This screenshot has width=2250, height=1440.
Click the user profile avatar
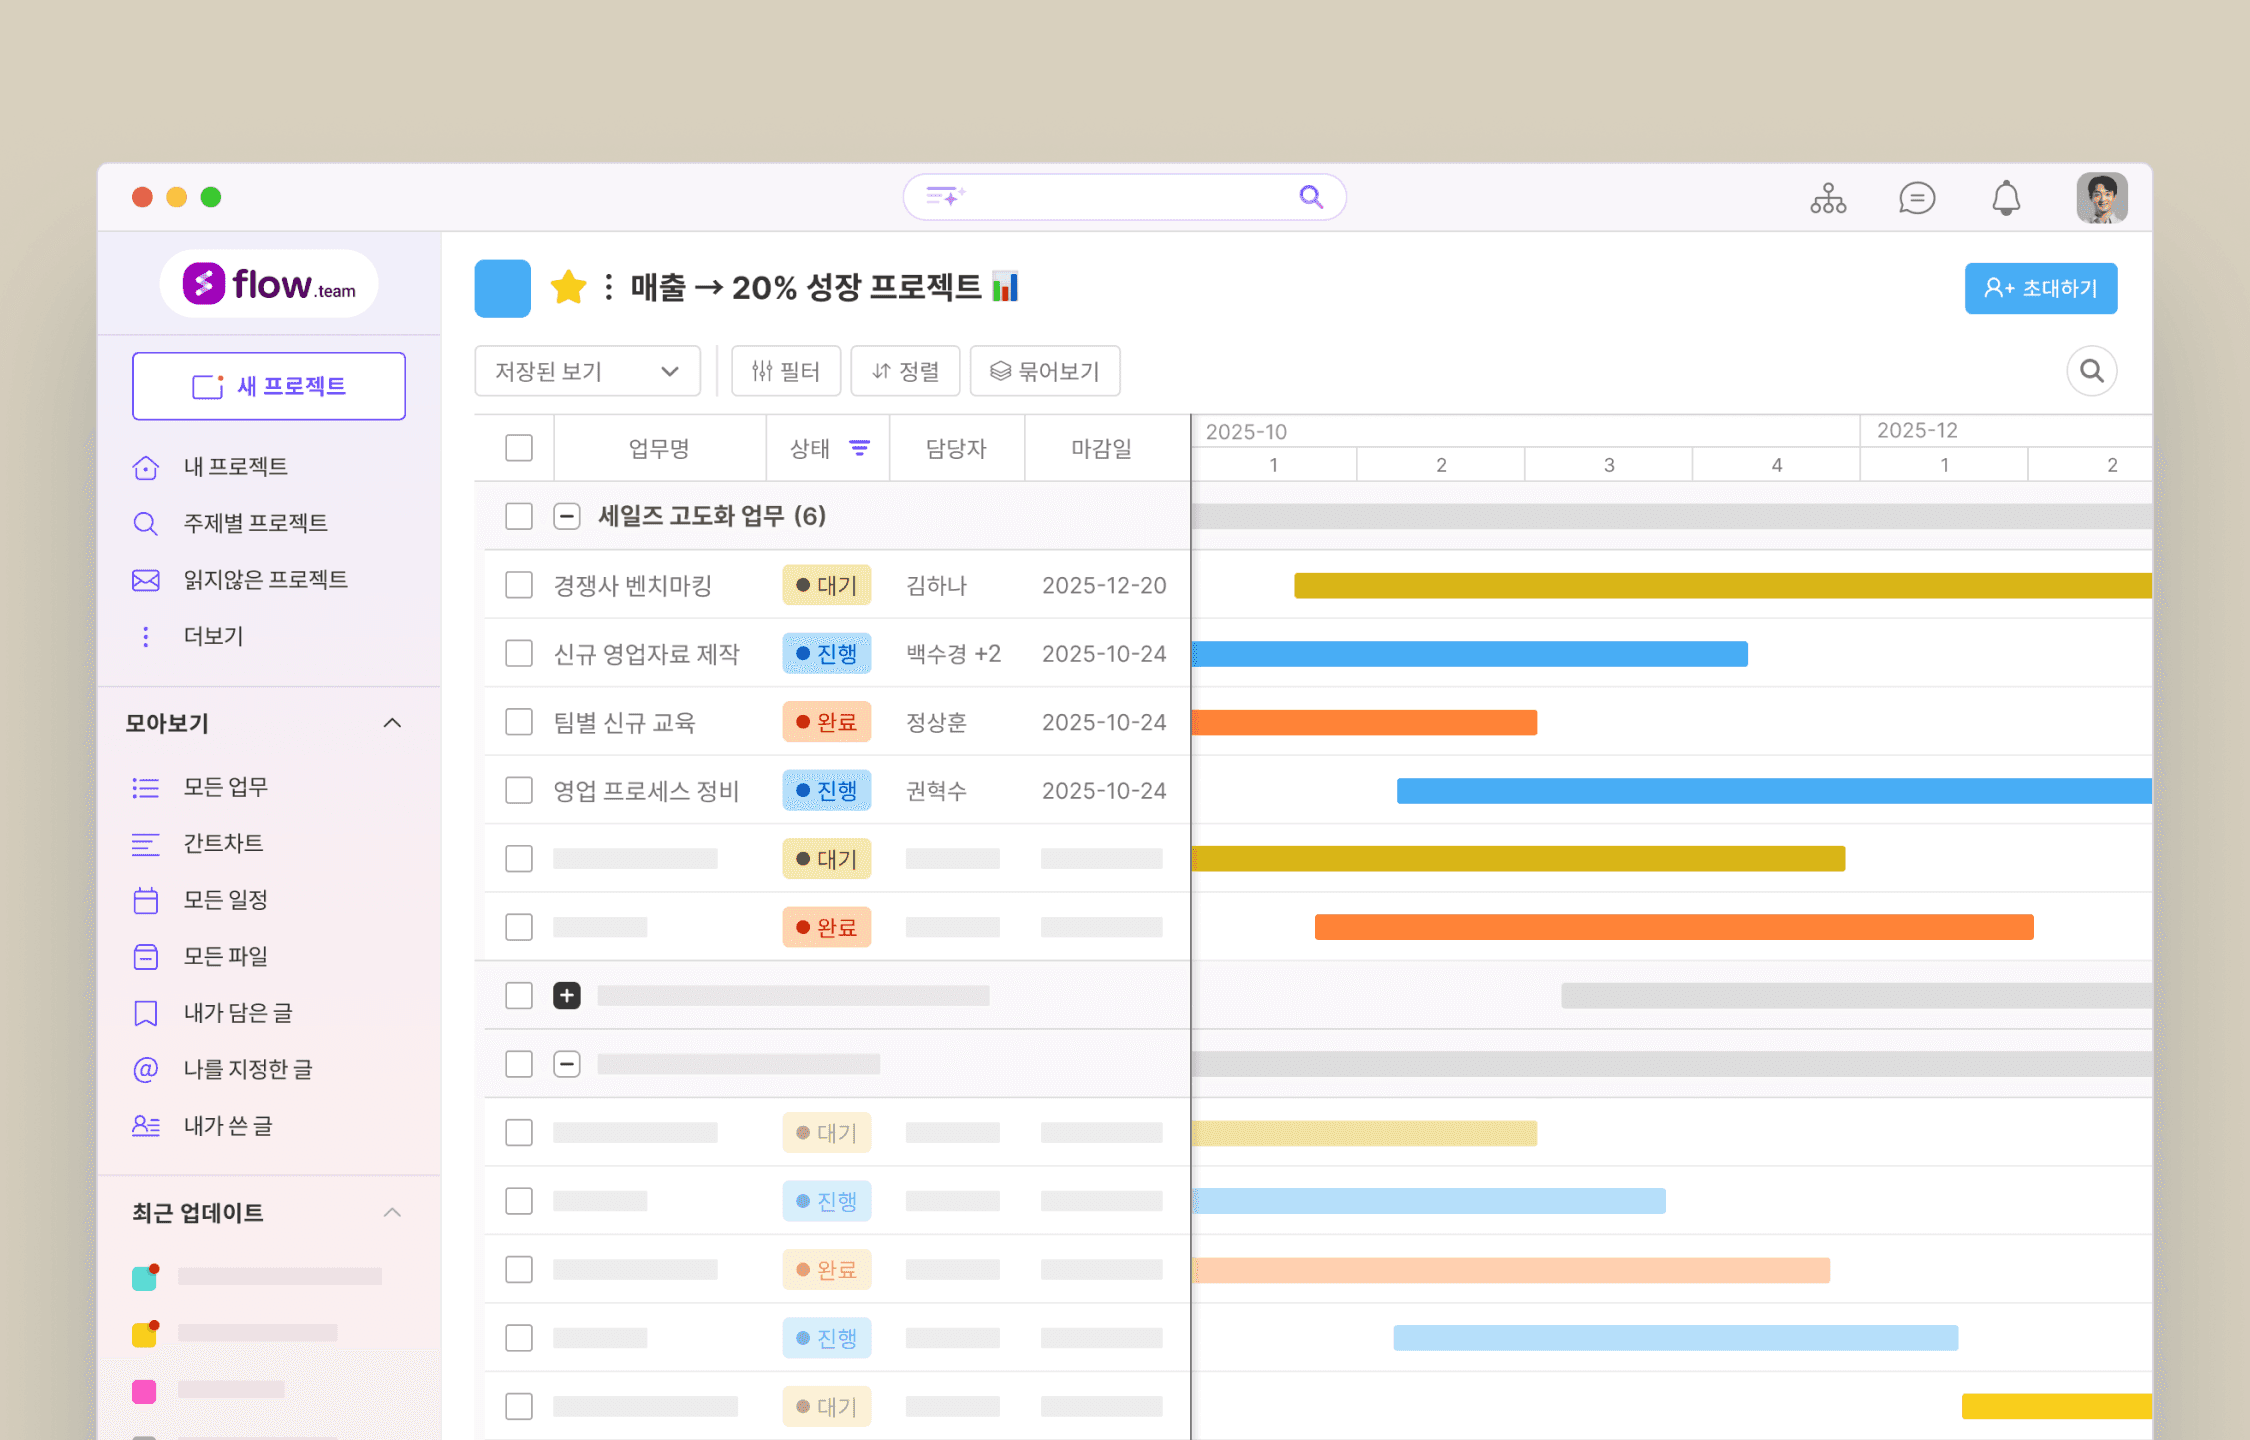[x=2100, y=198]
